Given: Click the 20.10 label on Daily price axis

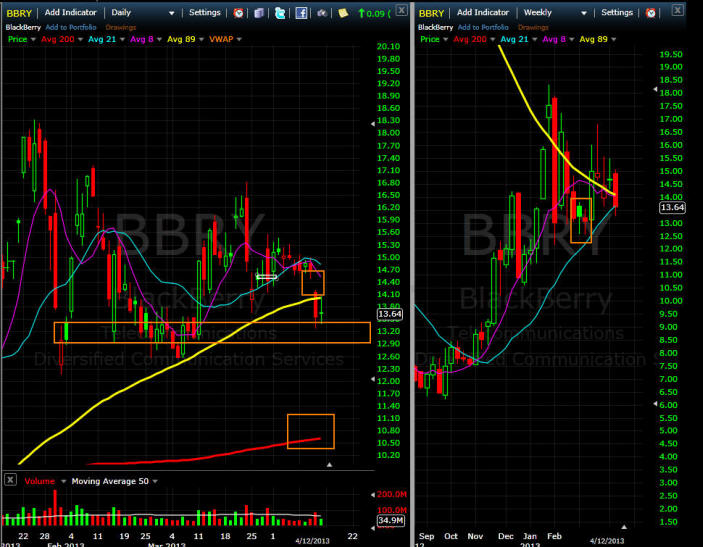Looking at the screenshot, I should [x=388, y=46].
